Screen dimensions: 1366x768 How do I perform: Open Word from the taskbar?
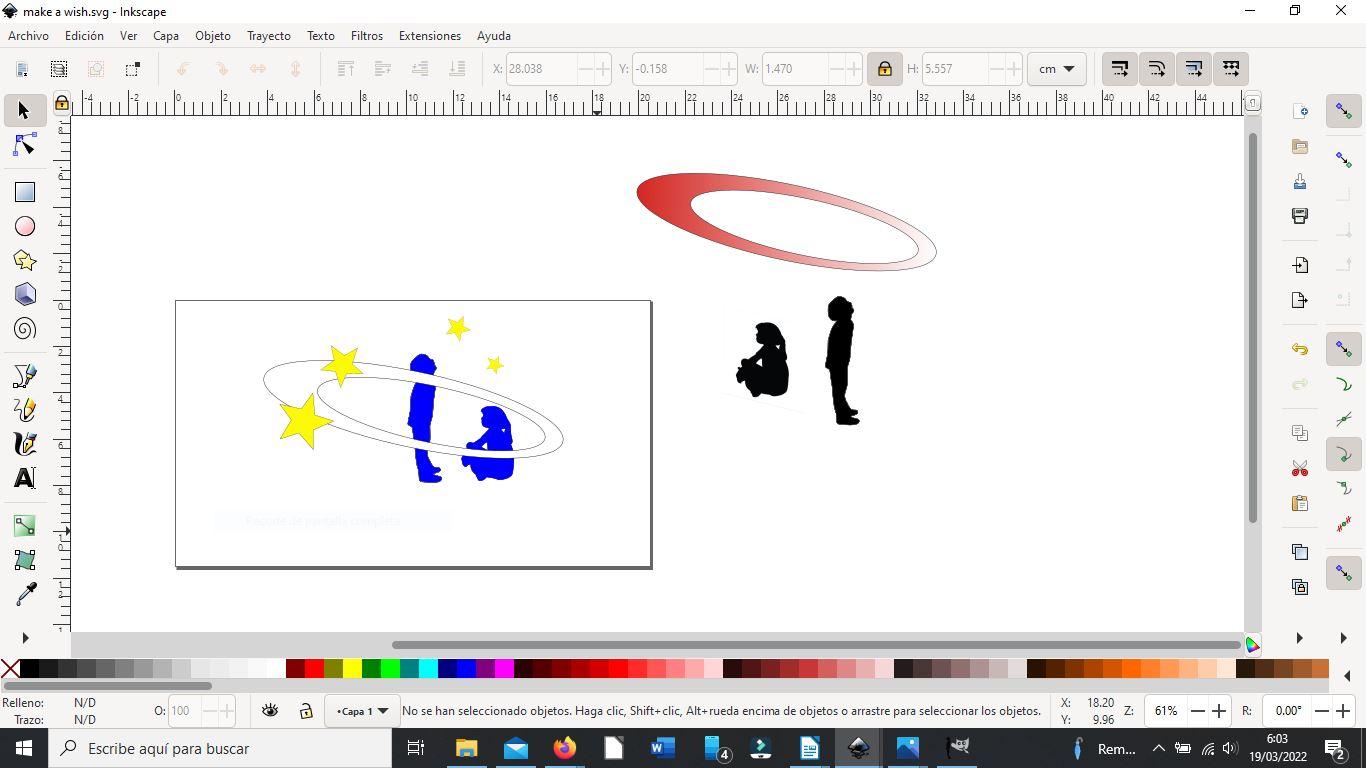coord(663,748)
